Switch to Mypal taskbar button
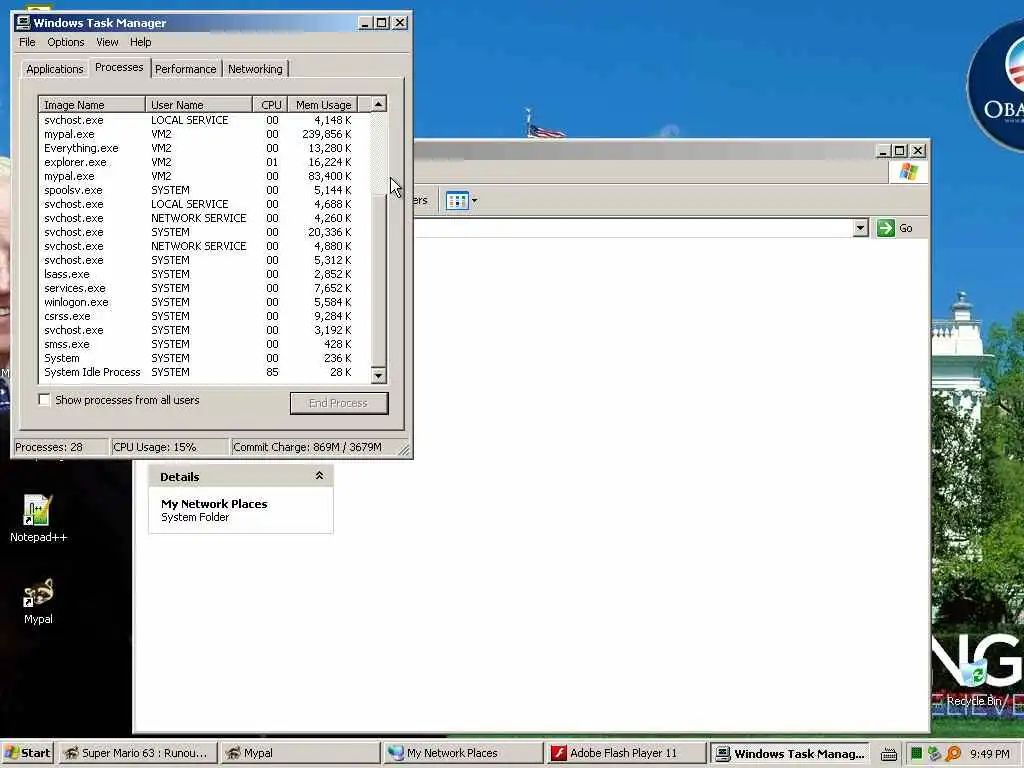The image size is (1024, 768). 300,753
